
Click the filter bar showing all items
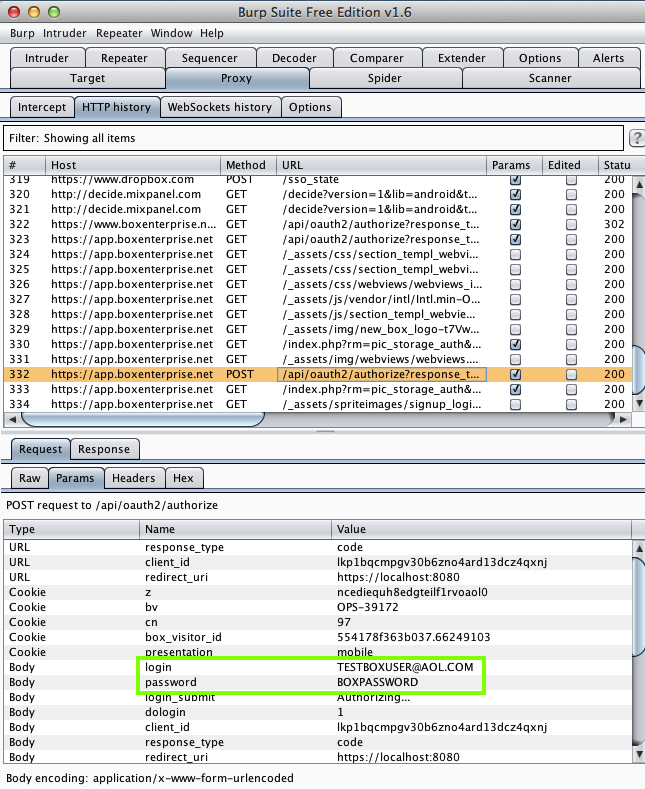(313, 138)
